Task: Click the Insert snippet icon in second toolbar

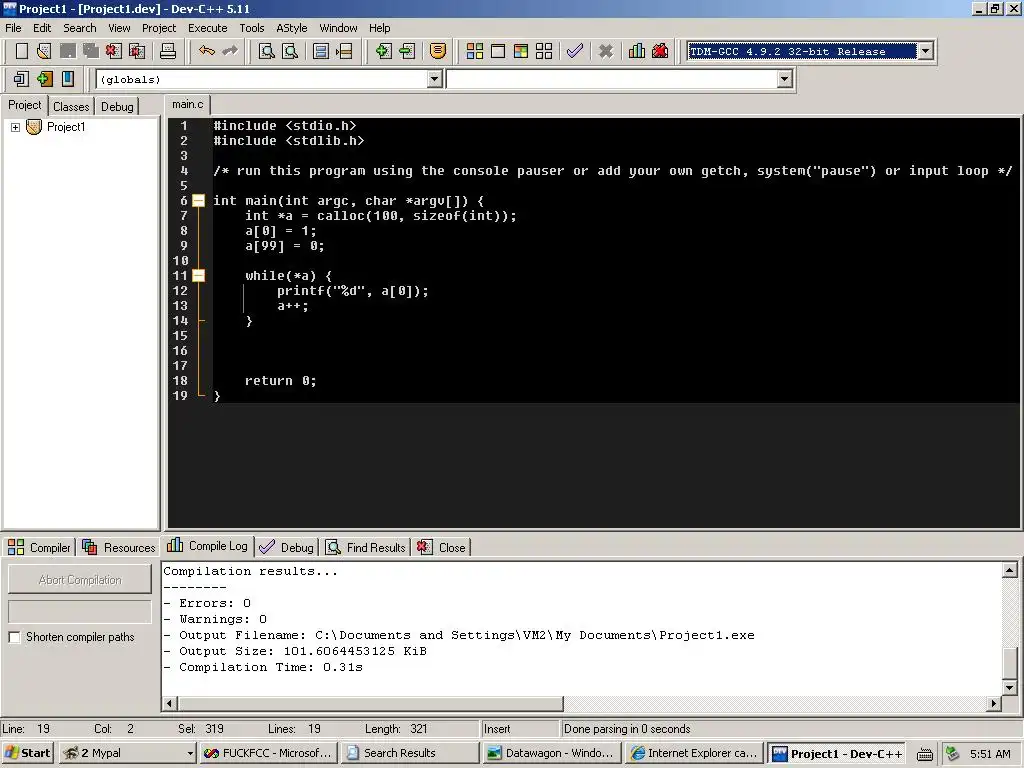Action: [21, 79]
